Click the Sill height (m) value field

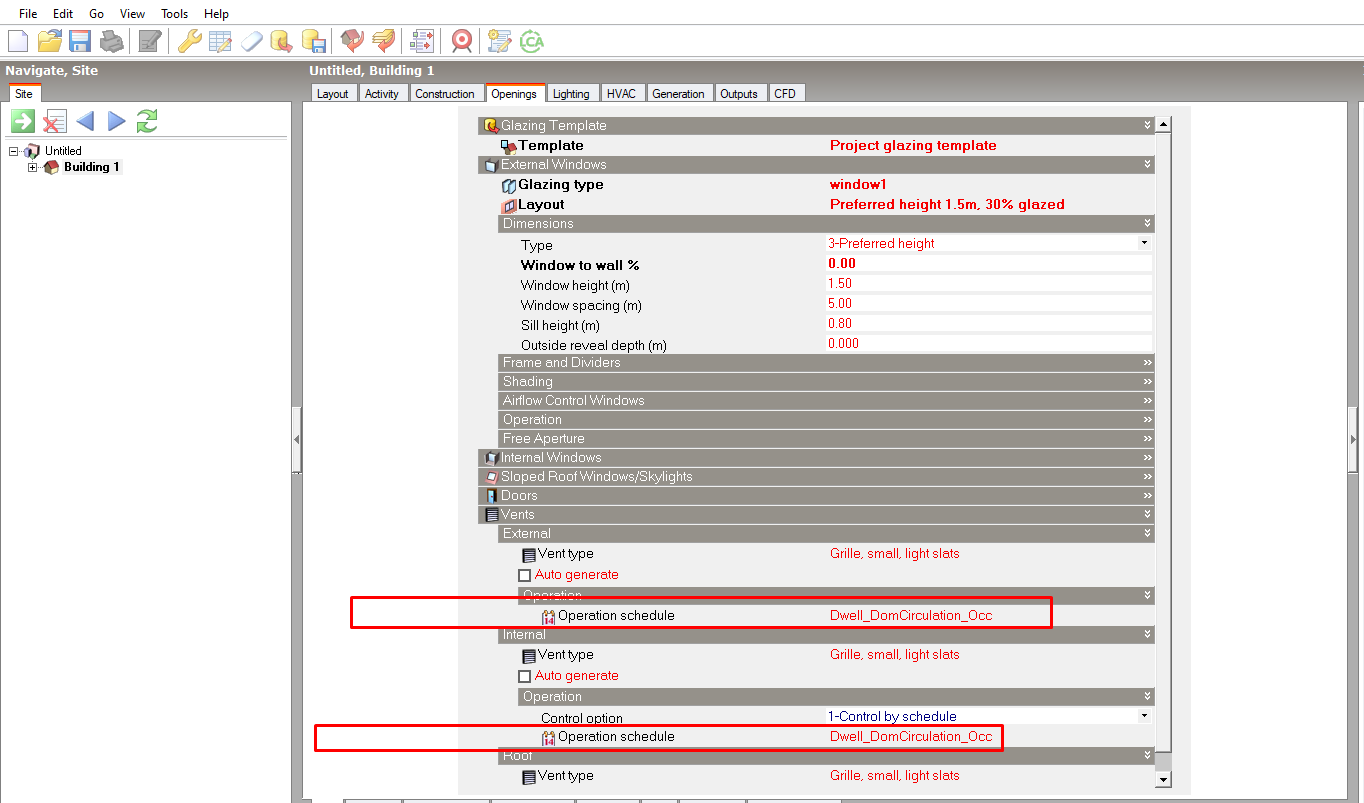click(989, 324)
